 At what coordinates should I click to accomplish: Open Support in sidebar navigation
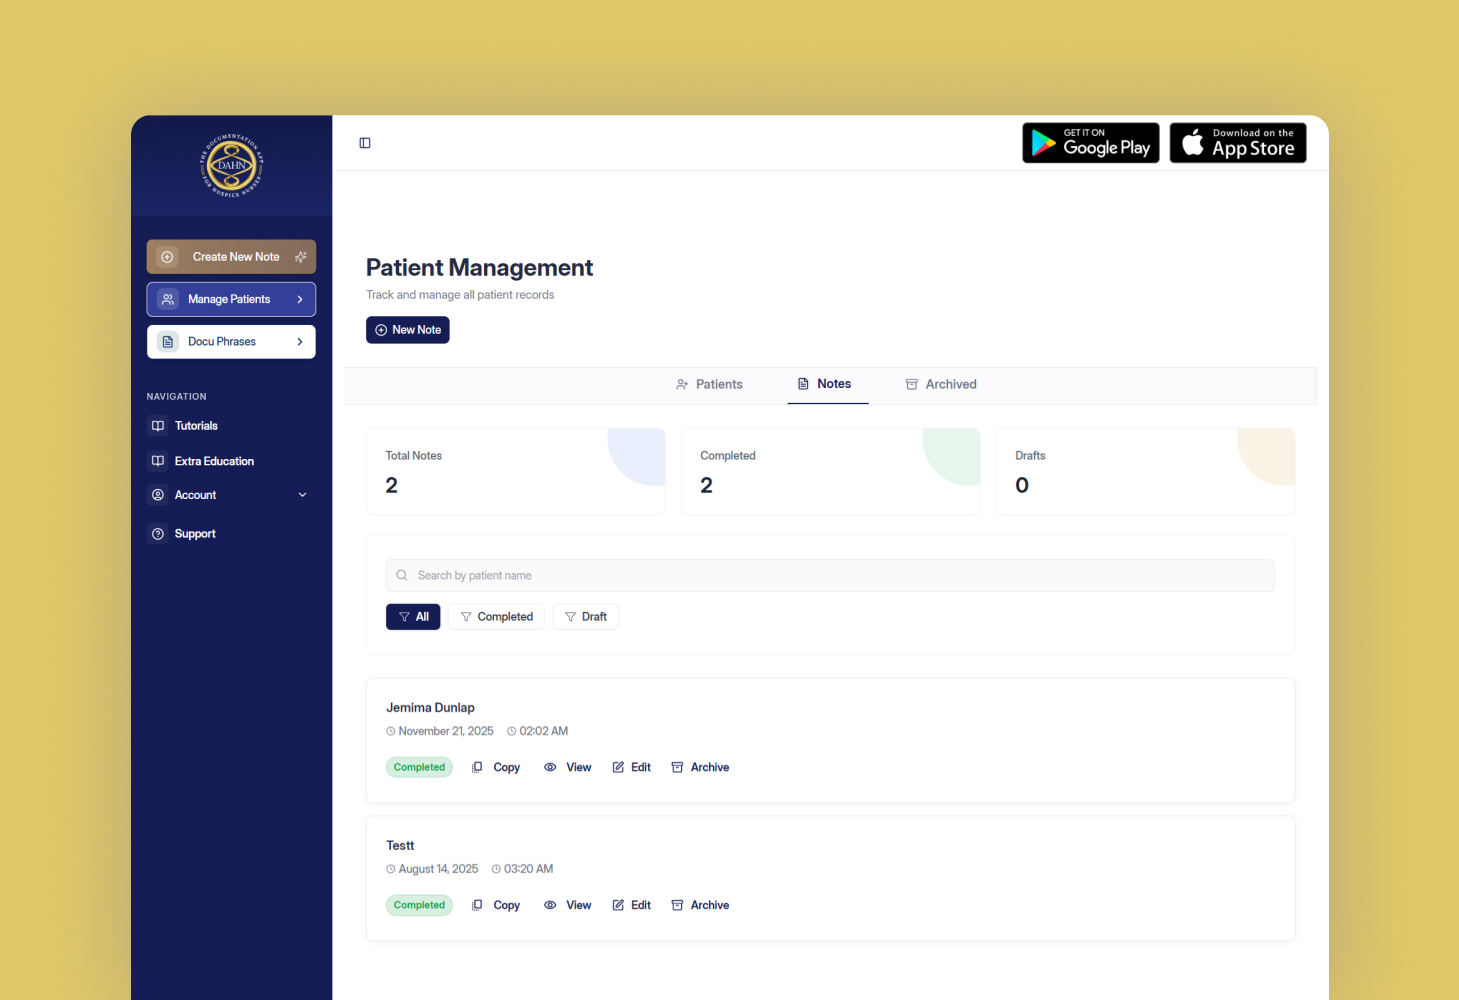pyautogui.click(x=195, y=534)
